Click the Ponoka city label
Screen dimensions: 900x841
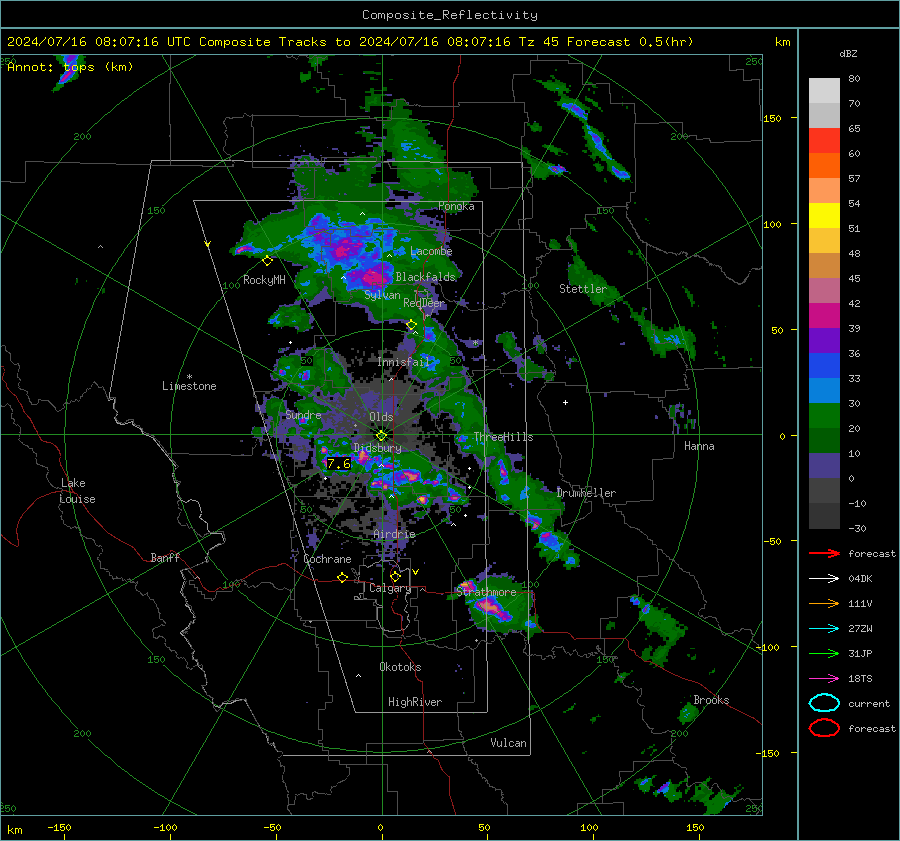click(x=456, y=207)
